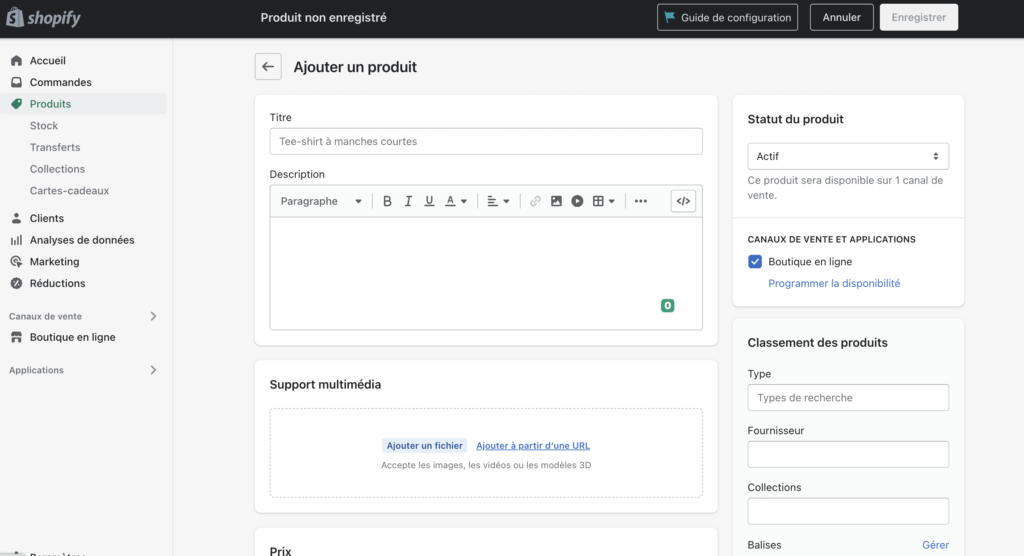Viewport: 1024px width, 556px height.
Task: Click the Ajouter un fichier button
Action: coord(425,446)
